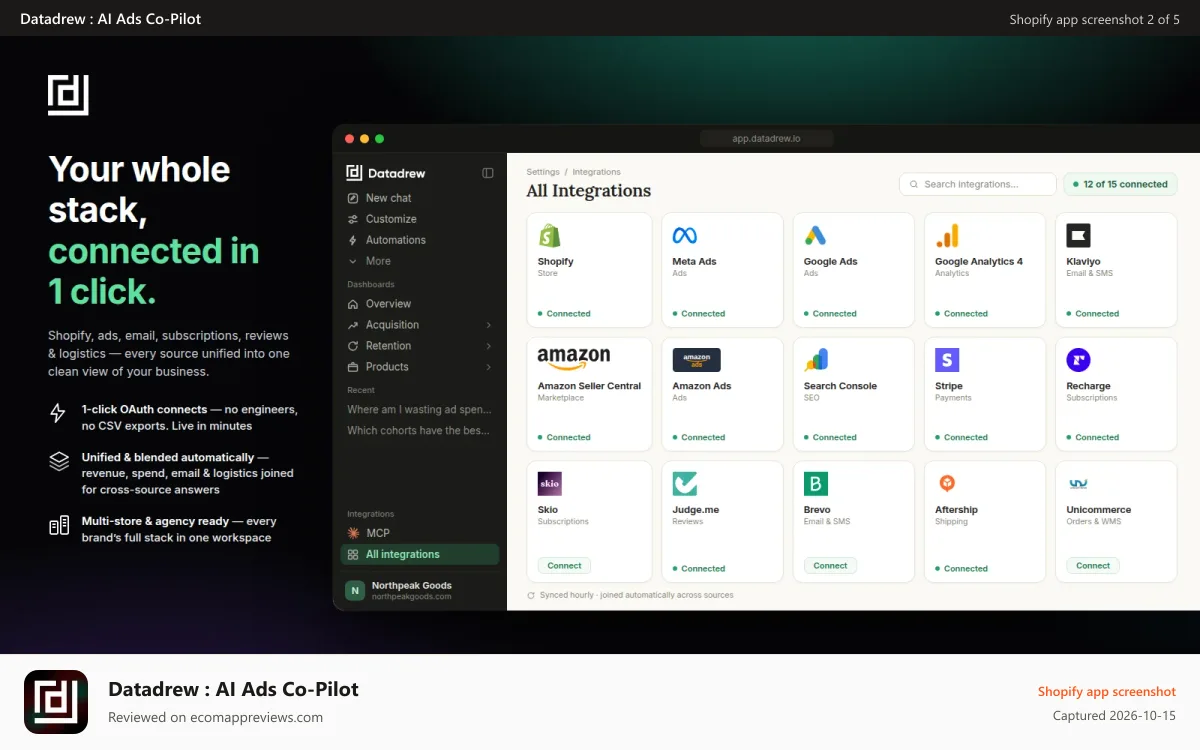This screenshot has width=1200, height=750.
Task: Focus the Search integrations field
Action: click(978, 184)
